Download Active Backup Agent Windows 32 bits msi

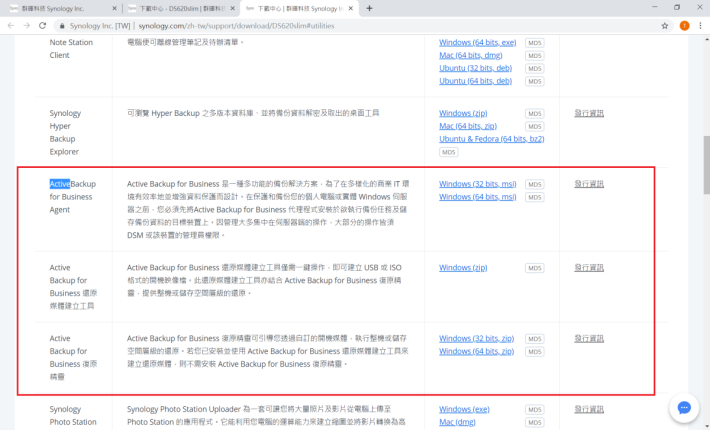[477, 184]
